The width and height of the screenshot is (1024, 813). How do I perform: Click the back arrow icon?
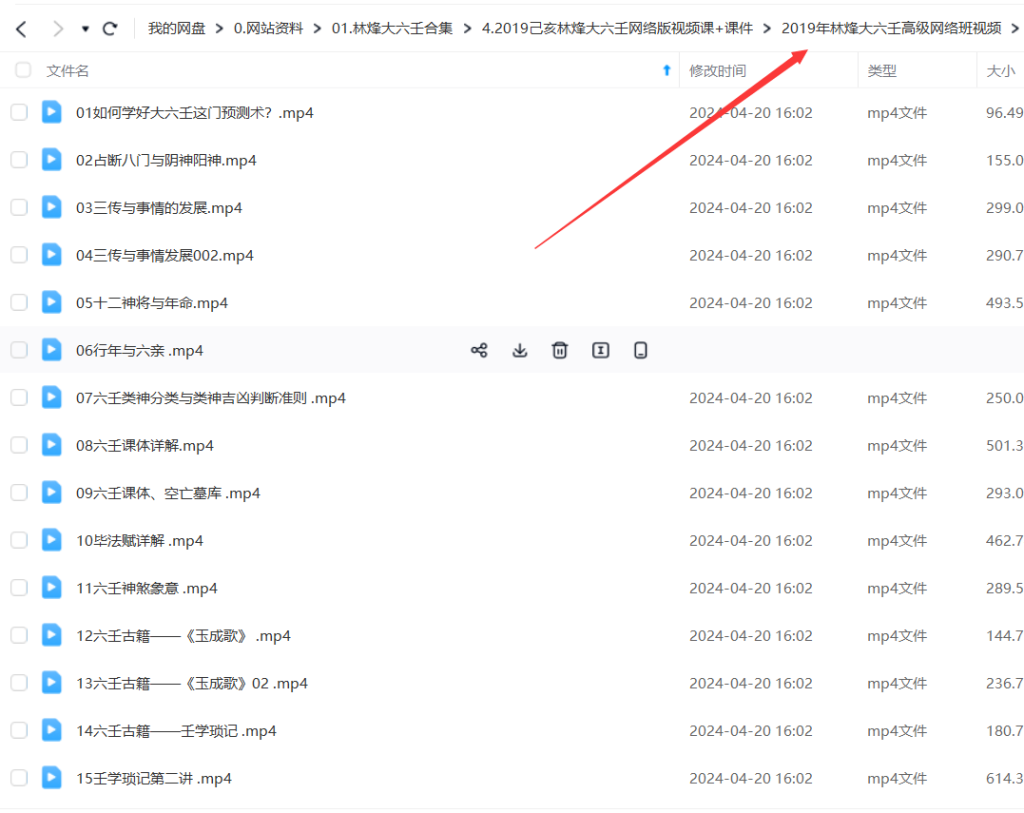(x=20, y=28)
